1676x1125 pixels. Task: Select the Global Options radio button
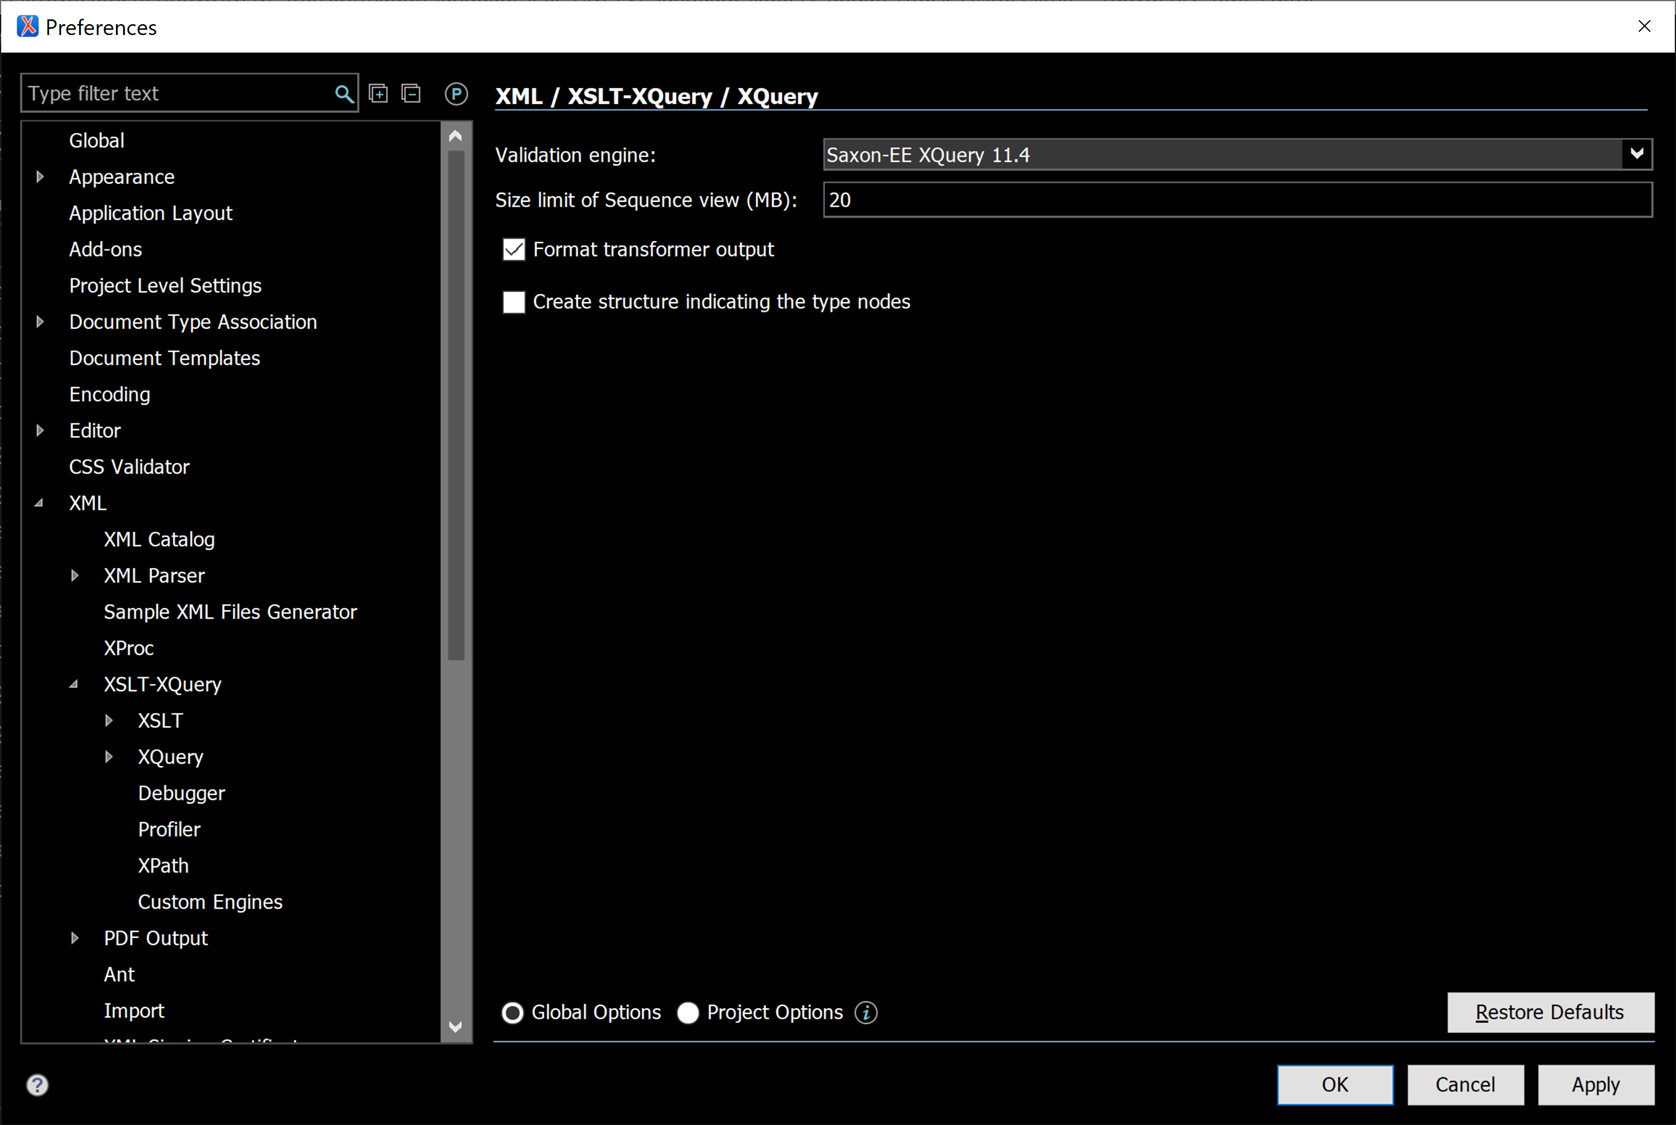(x=513, y=1013)
